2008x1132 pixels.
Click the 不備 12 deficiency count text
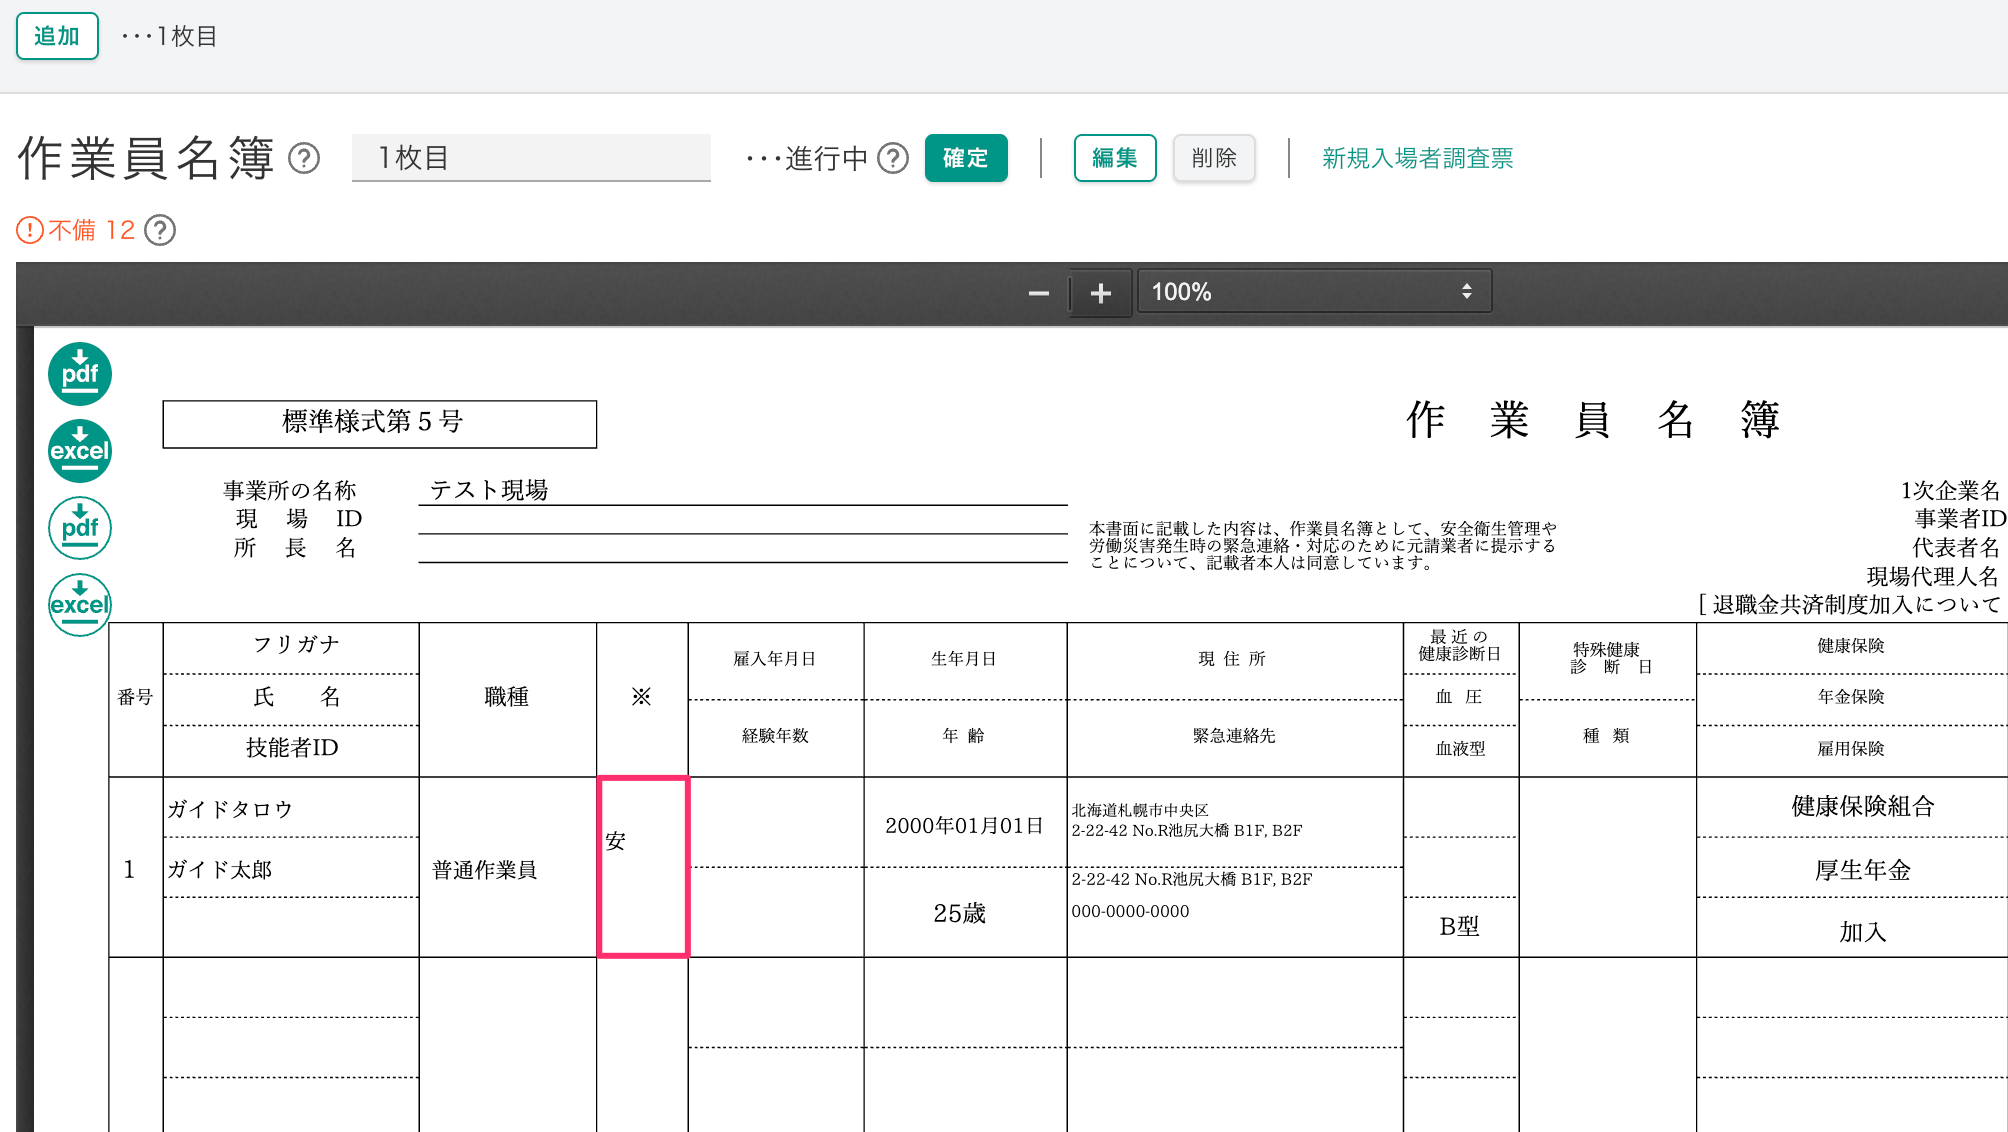pos(92,230)
